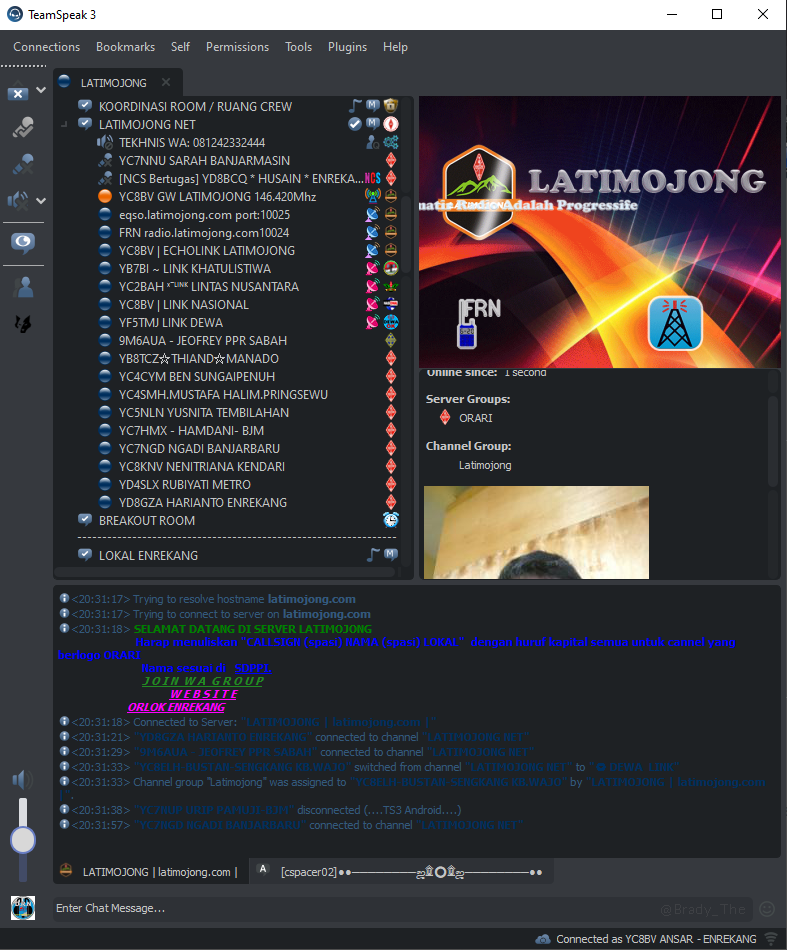The height and width of the screenshot is (950, 787).
Task: Mute microphone using left toolbar icon
Action: pos(20,163)
